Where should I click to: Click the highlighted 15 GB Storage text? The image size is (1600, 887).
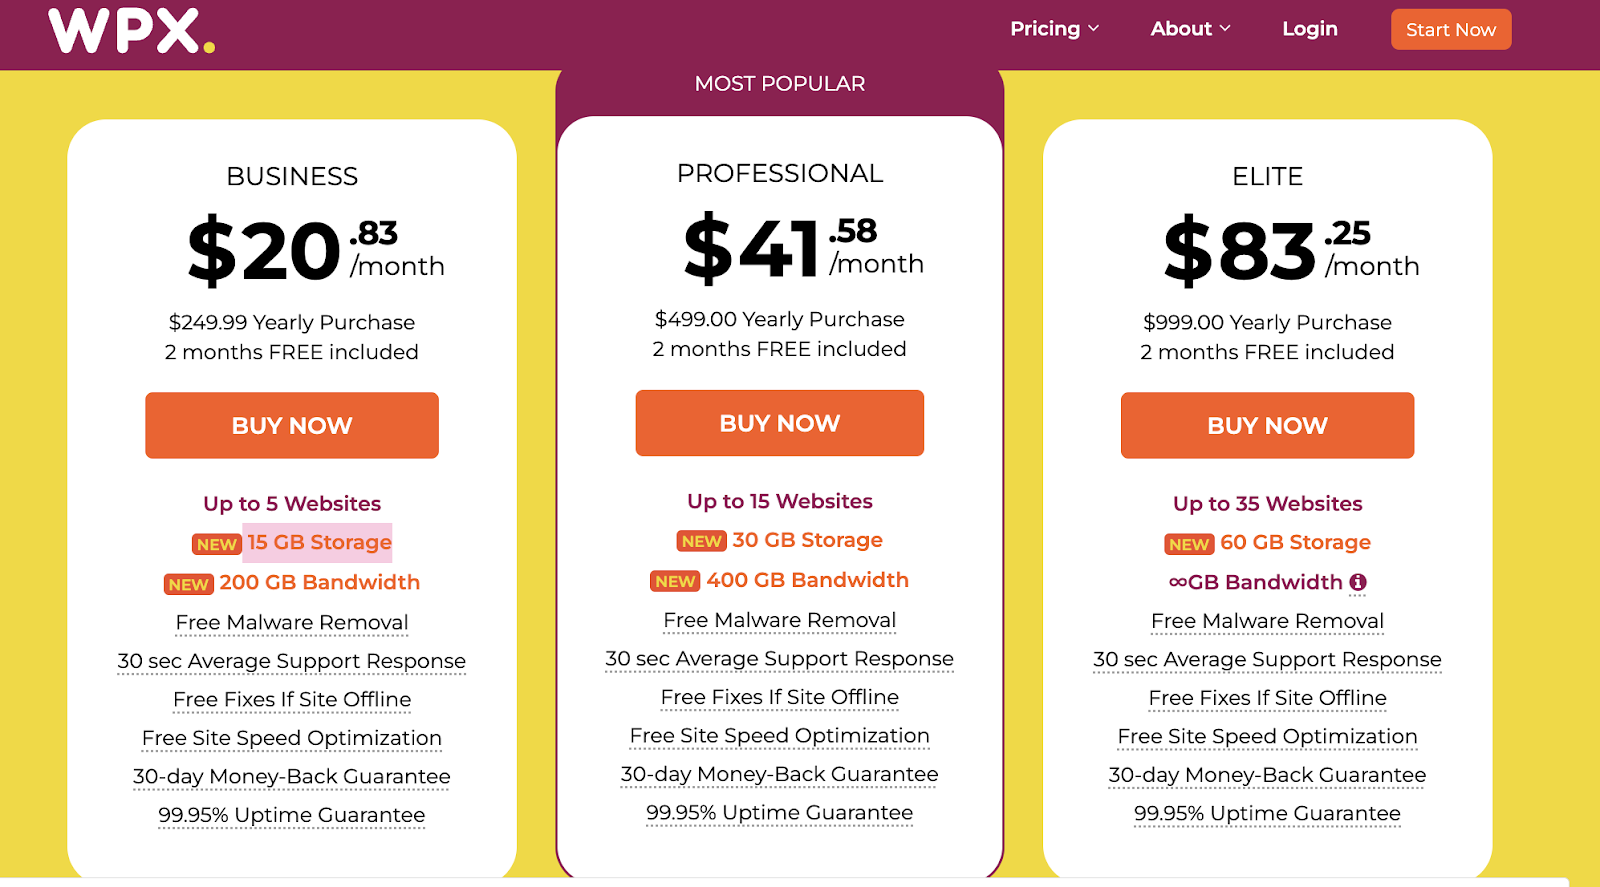click(x=320, y=542)
